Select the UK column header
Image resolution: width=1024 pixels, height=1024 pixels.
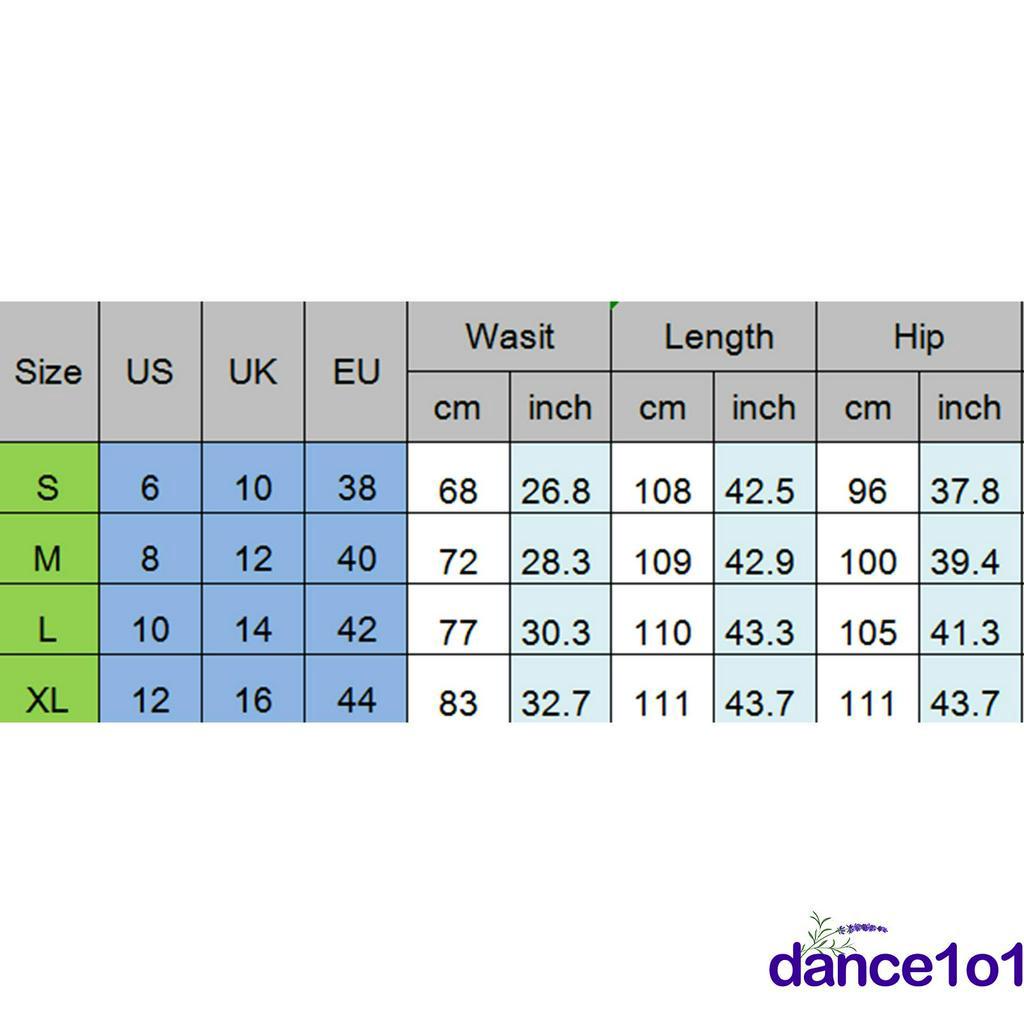[x=253, y=372]
